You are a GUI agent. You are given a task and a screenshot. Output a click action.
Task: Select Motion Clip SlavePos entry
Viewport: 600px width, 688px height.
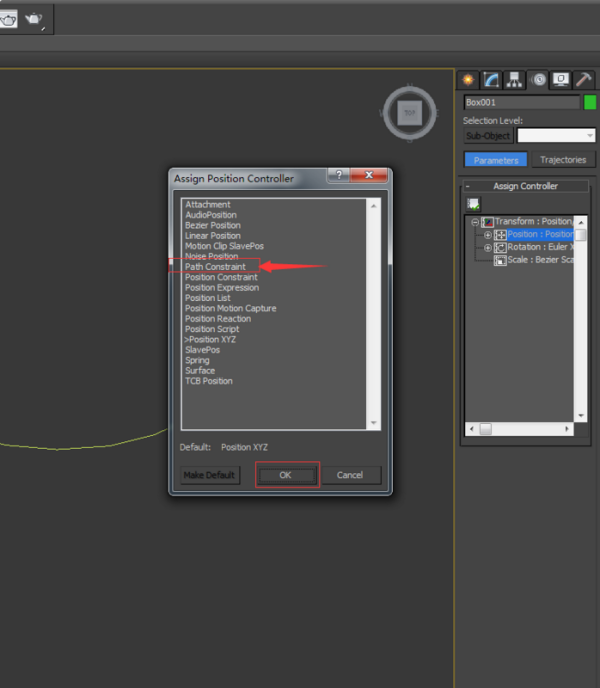(x=224, y=246)
